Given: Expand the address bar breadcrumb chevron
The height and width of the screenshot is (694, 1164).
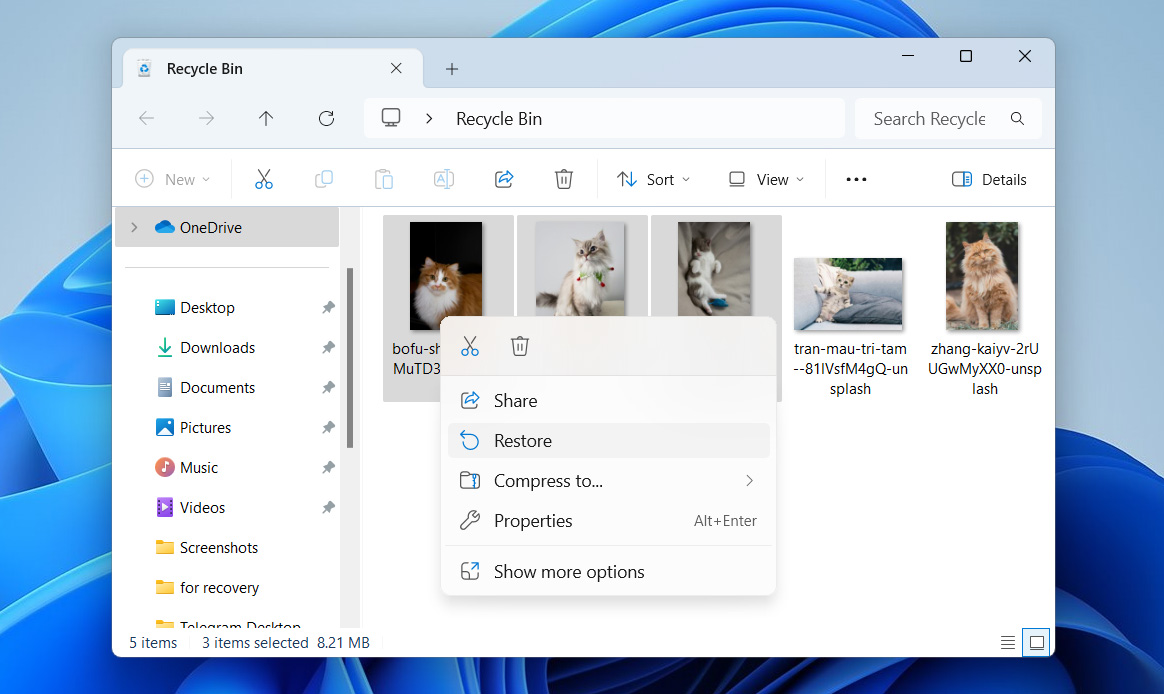Looking at the screenshot, I should coord(429,118).
